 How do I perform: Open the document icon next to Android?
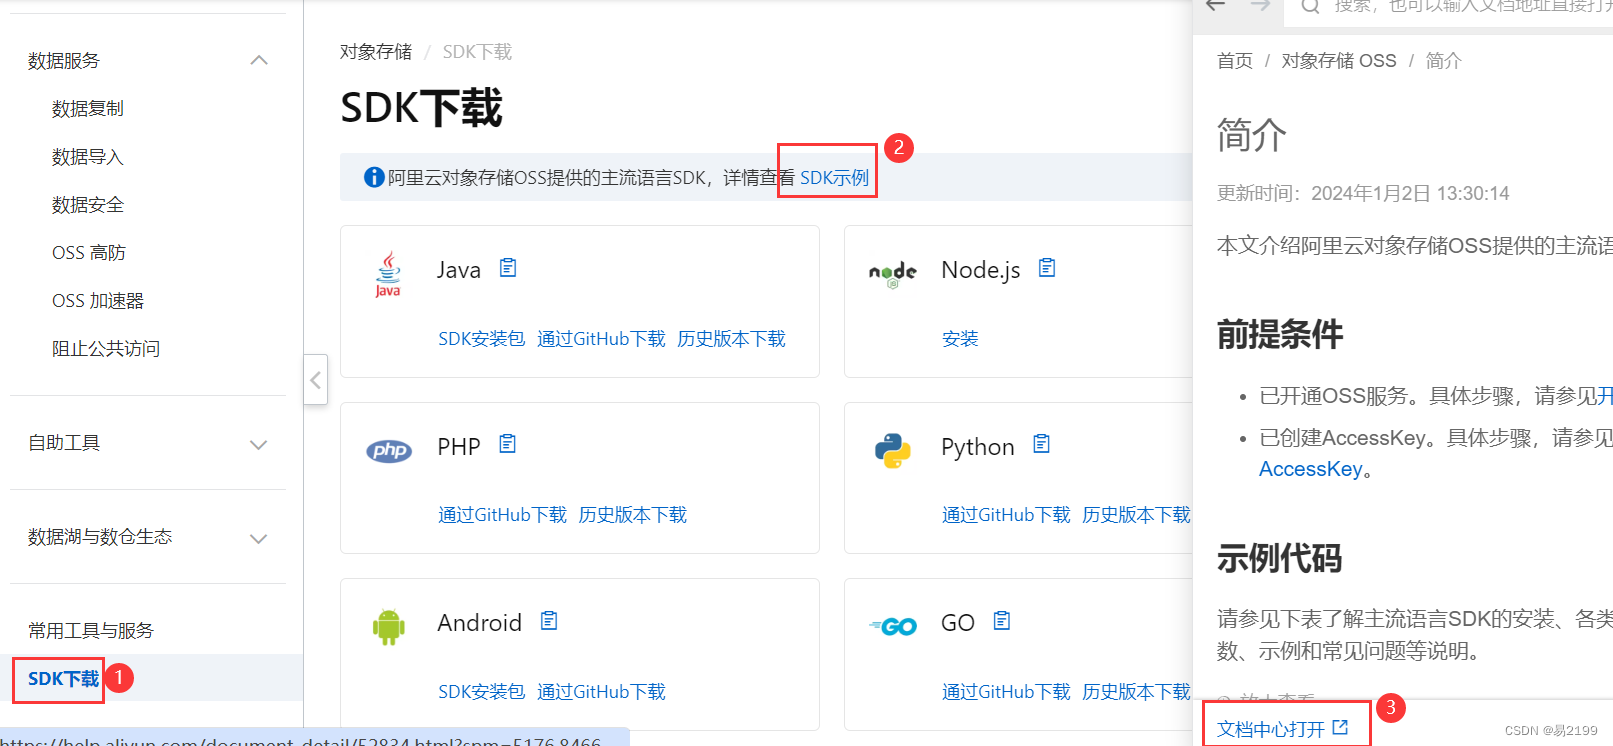pos(549,621)
